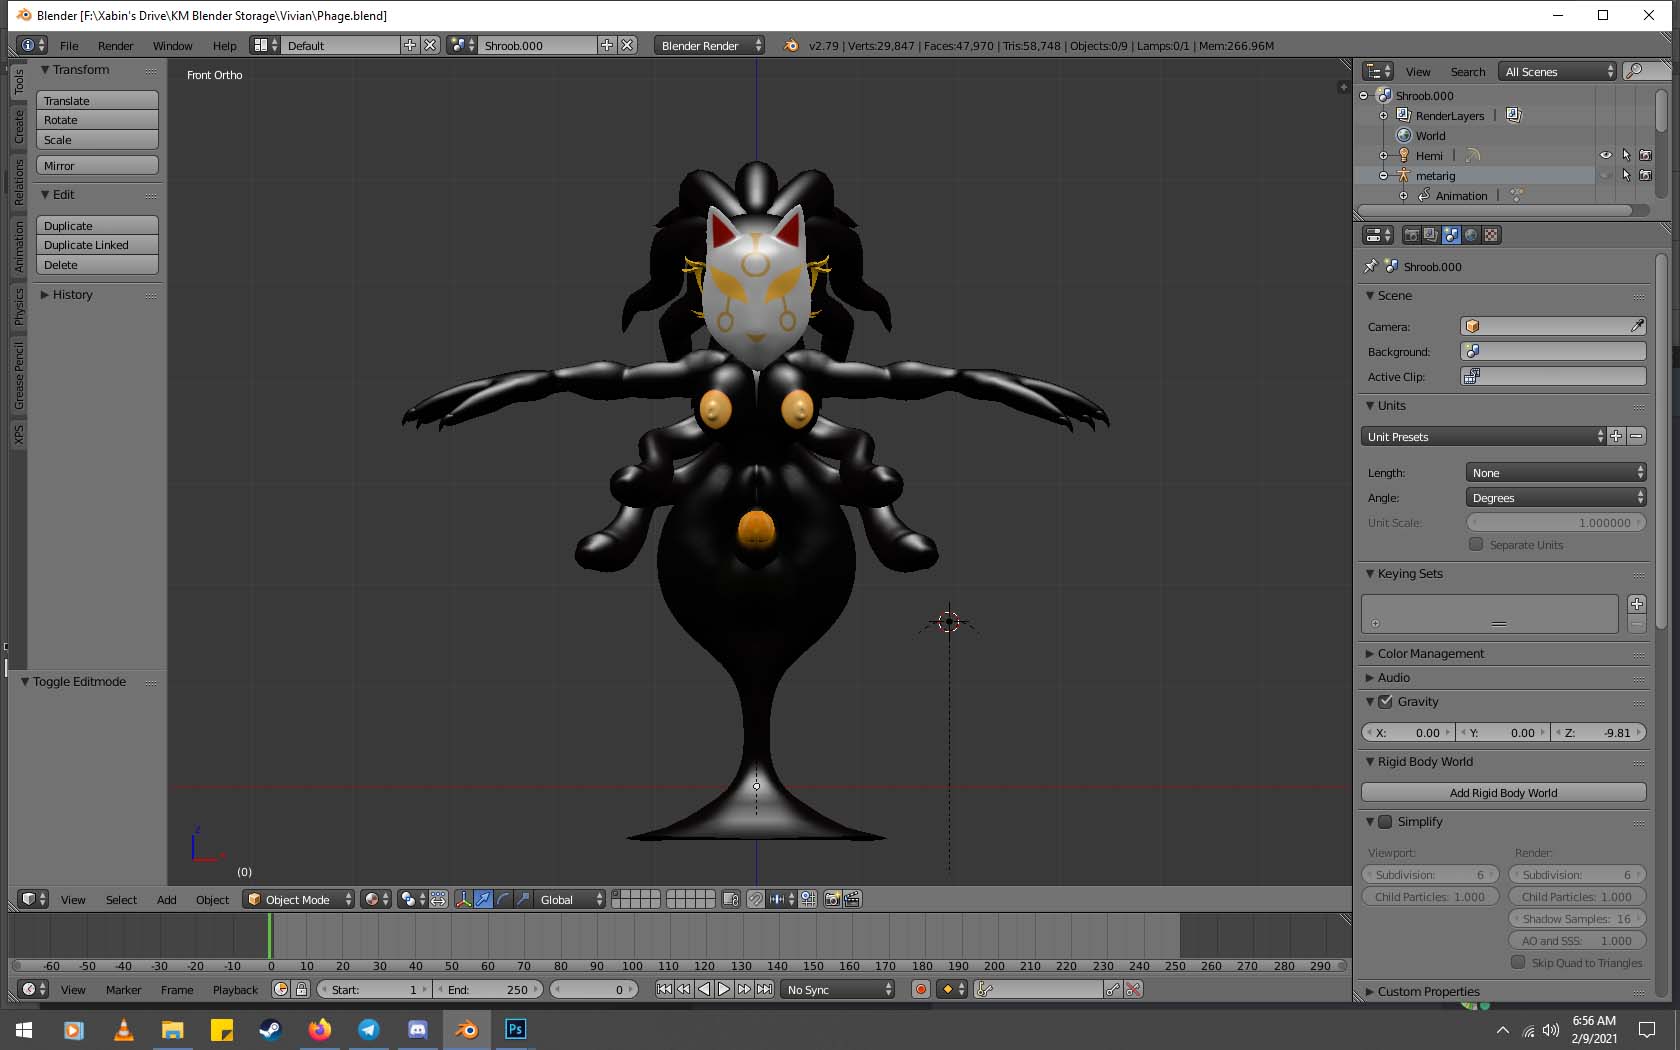Screen dimensions: 1680x1050
Task: Open the Texture properties checker tab
Action: click(1491, 235)
